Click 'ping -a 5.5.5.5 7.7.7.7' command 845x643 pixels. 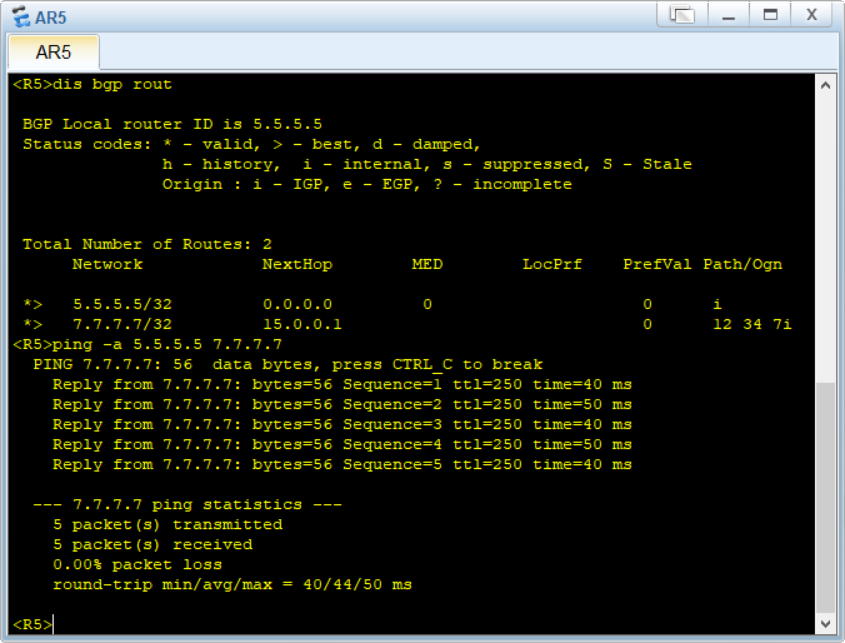coord(167,344)
